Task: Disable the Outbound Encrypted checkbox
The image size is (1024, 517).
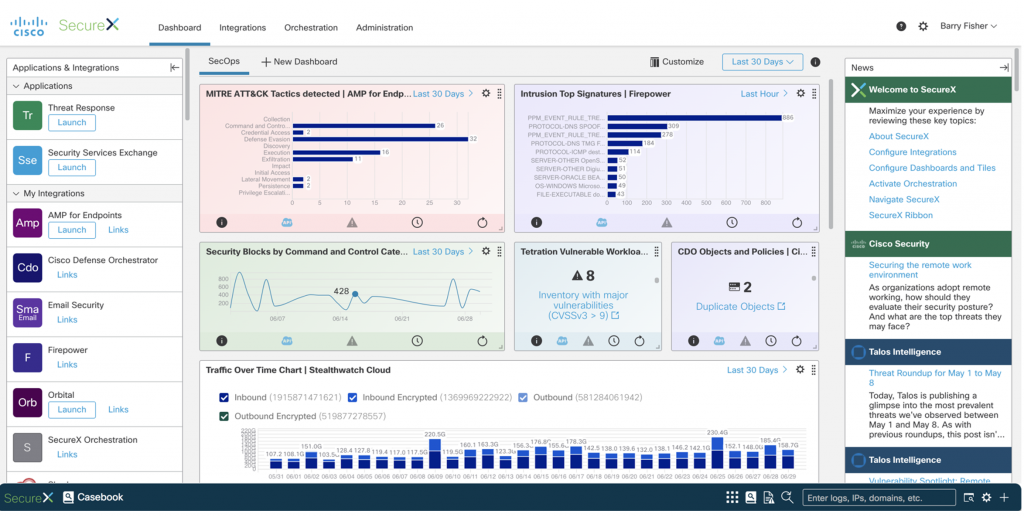Action: 224,416
